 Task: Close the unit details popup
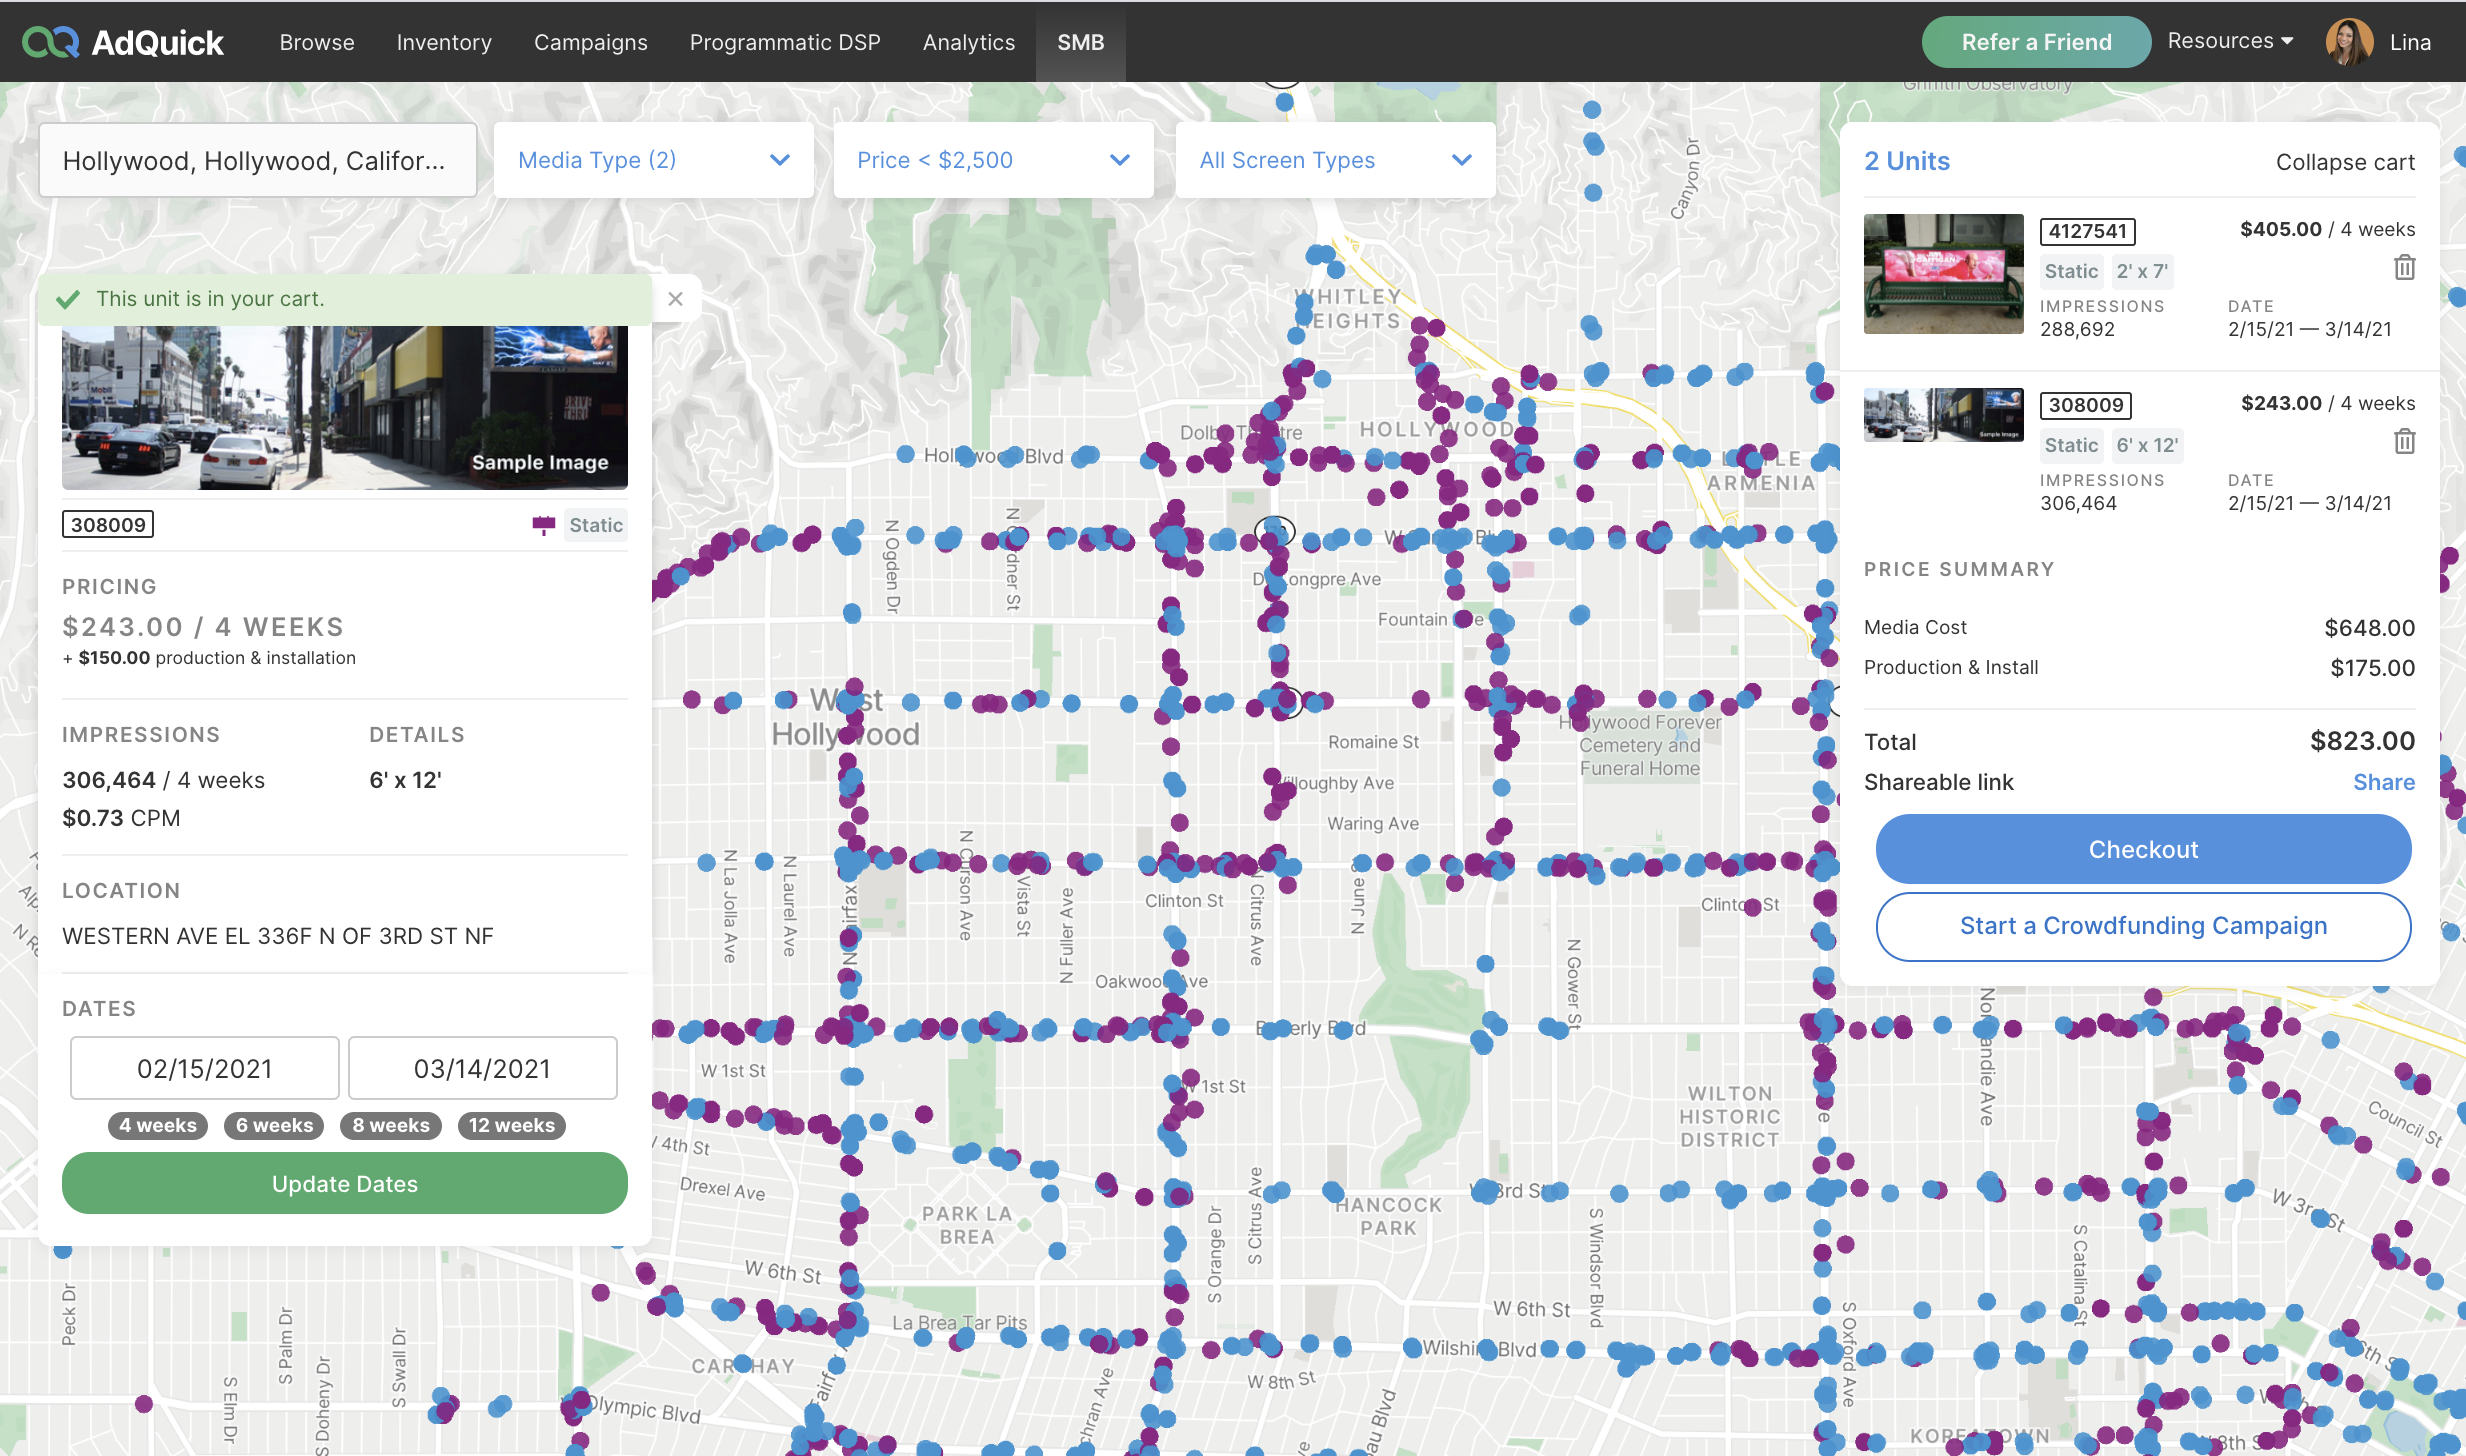[675, 299]
